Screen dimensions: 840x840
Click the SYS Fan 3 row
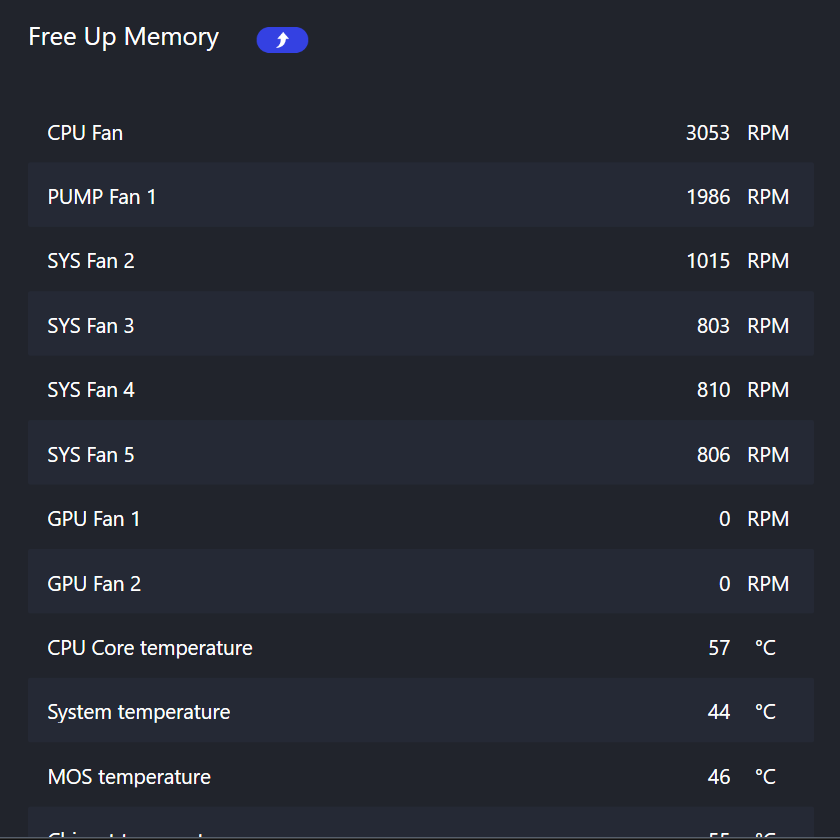[x=421, y=324]
